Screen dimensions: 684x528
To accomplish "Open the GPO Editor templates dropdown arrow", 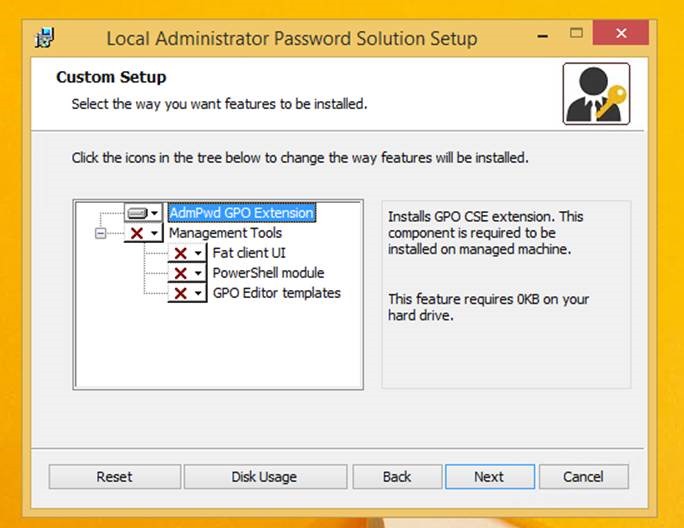I will tap(198, 293).
